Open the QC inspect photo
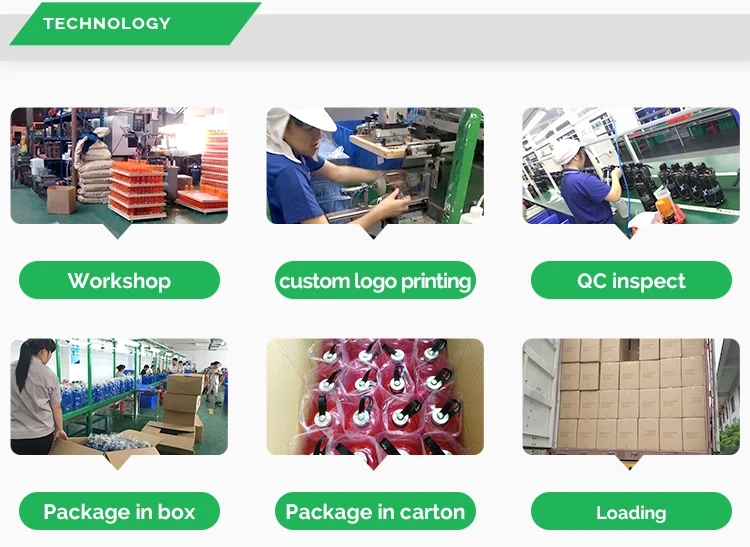The height and width of the screenshot is (547, 750). (631, 165)
